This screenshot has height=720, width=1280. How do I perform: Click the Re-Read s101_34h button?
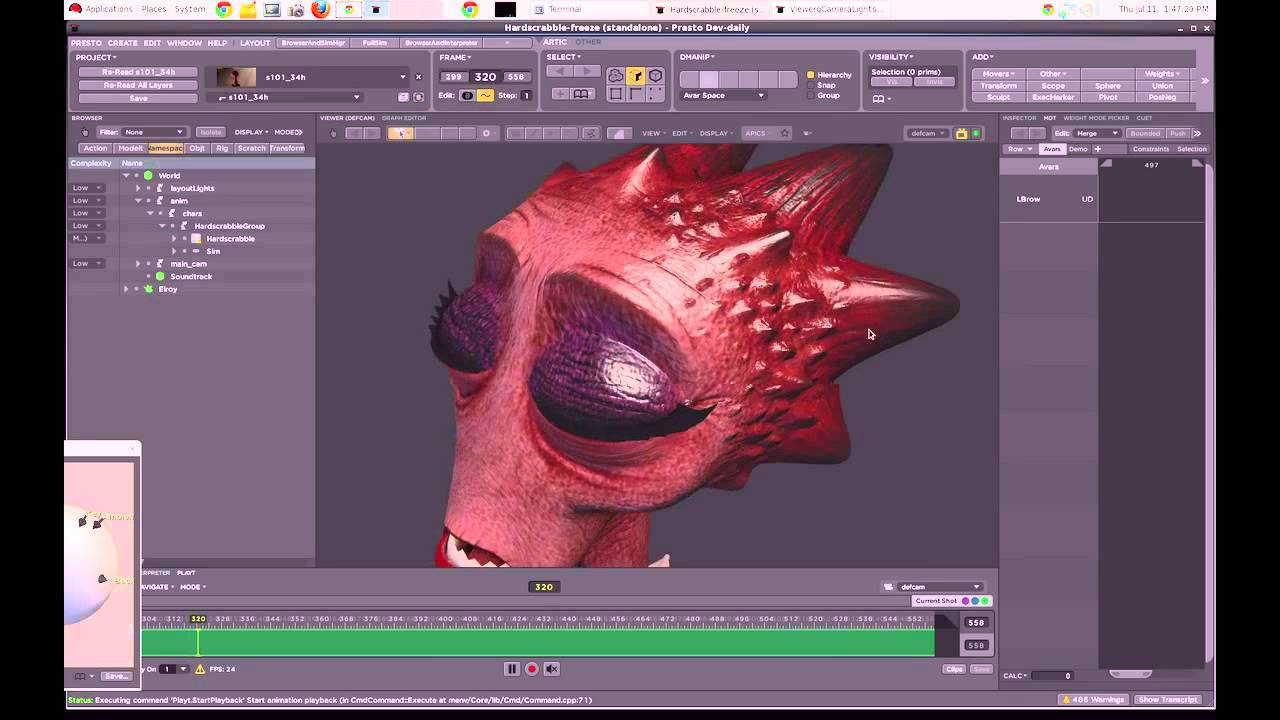point(139,72)
